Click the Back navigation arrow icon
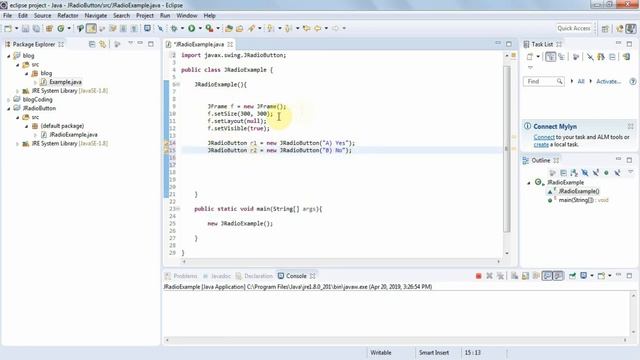This screenshot has width=640, height=360. (x=318, y=28)
